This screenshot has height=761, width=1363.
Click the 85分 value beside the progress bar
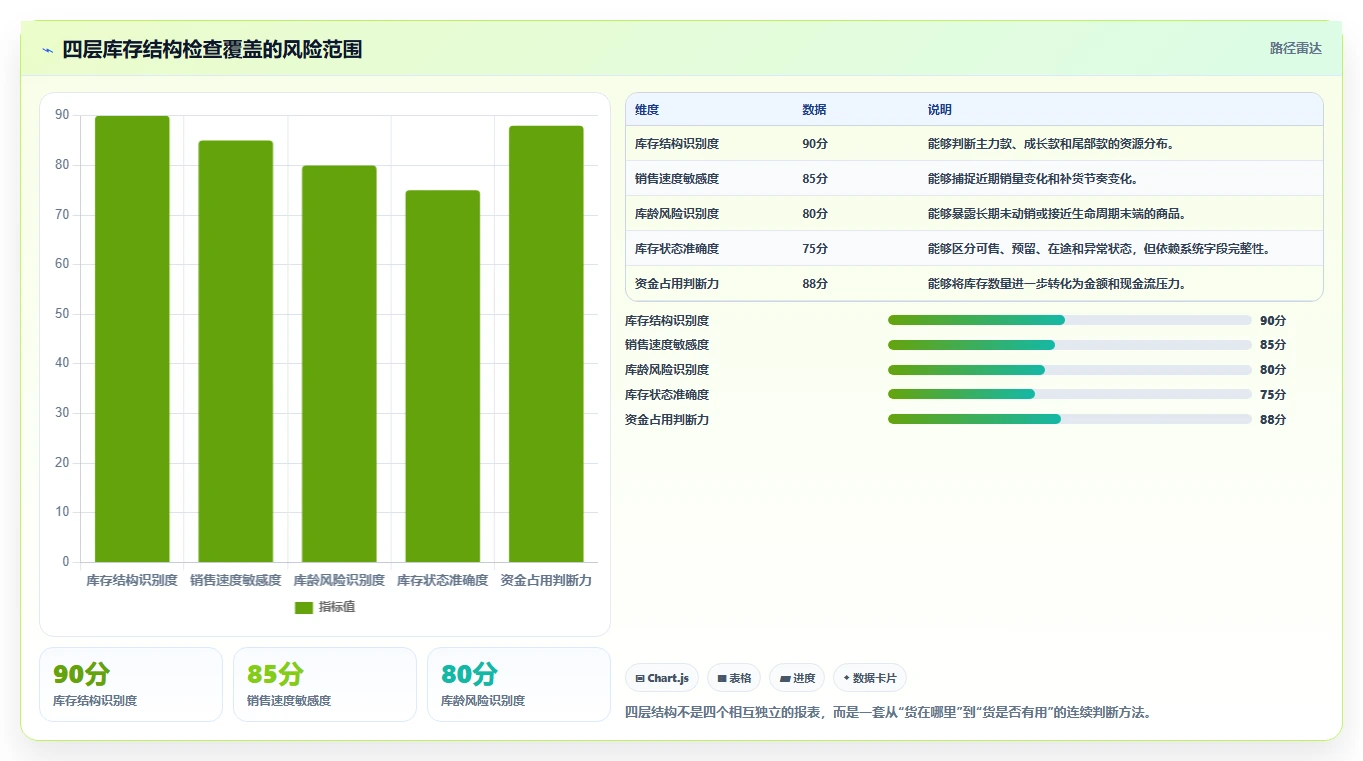(x=1273, y=345)
